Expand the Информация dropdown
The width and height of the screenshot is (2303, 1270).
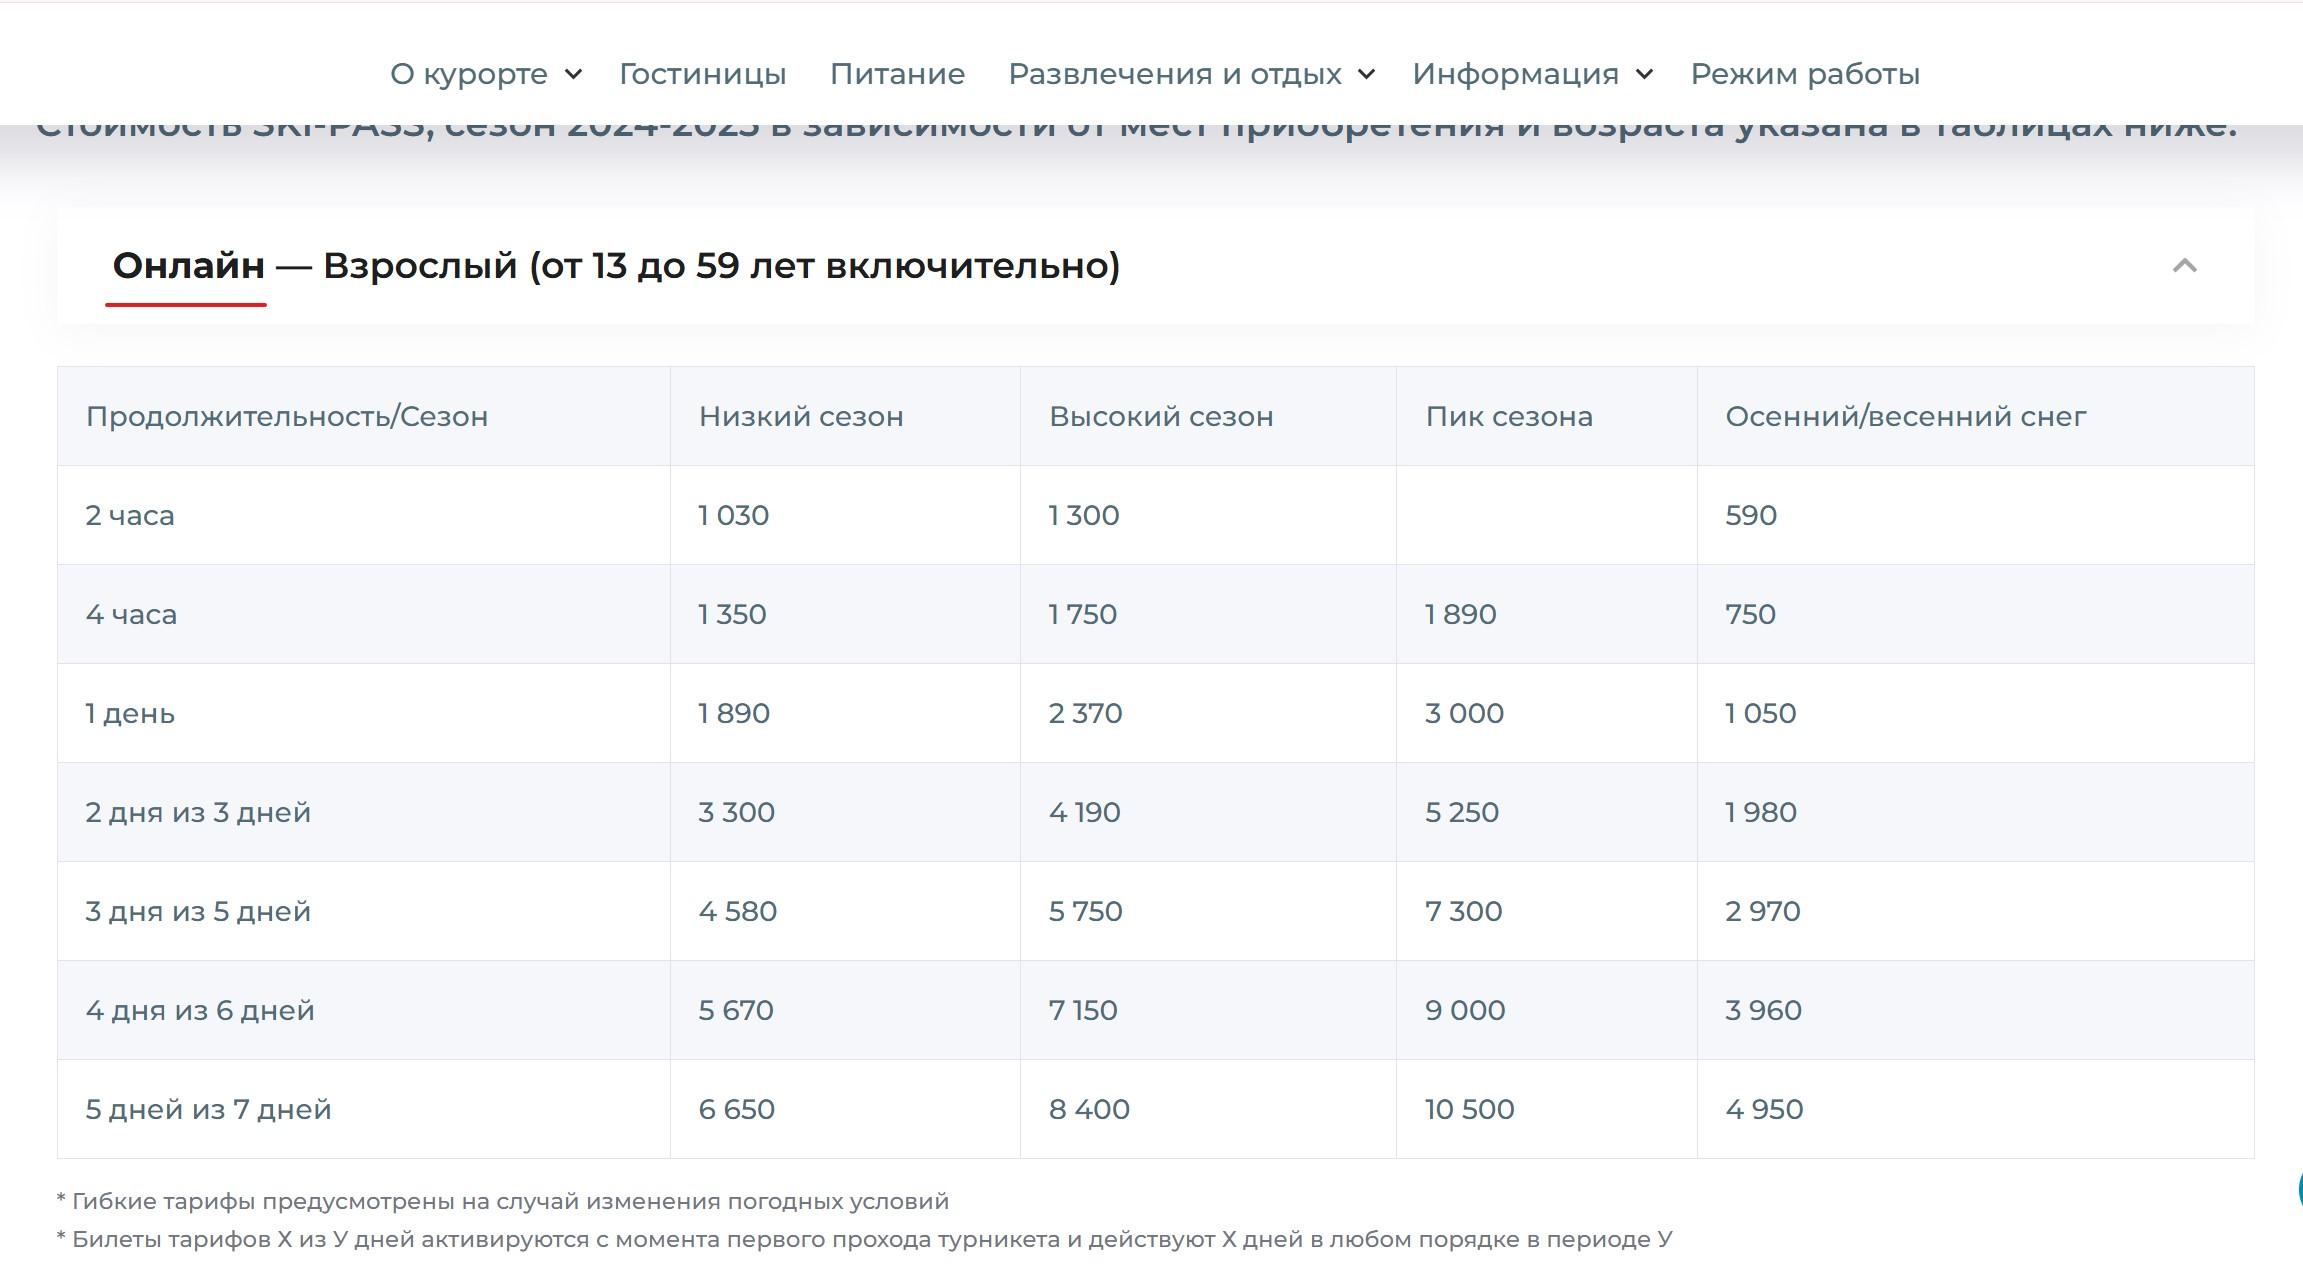[x=1533, y=74]
